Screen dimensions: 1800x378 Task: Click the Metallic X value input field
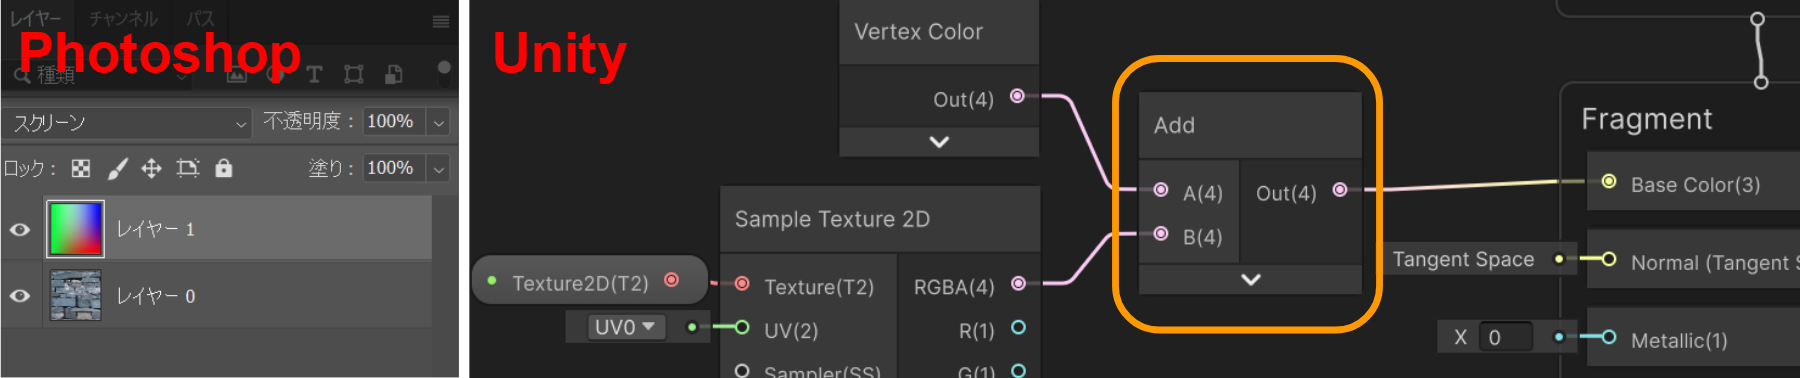click(x=1506, y=337)
